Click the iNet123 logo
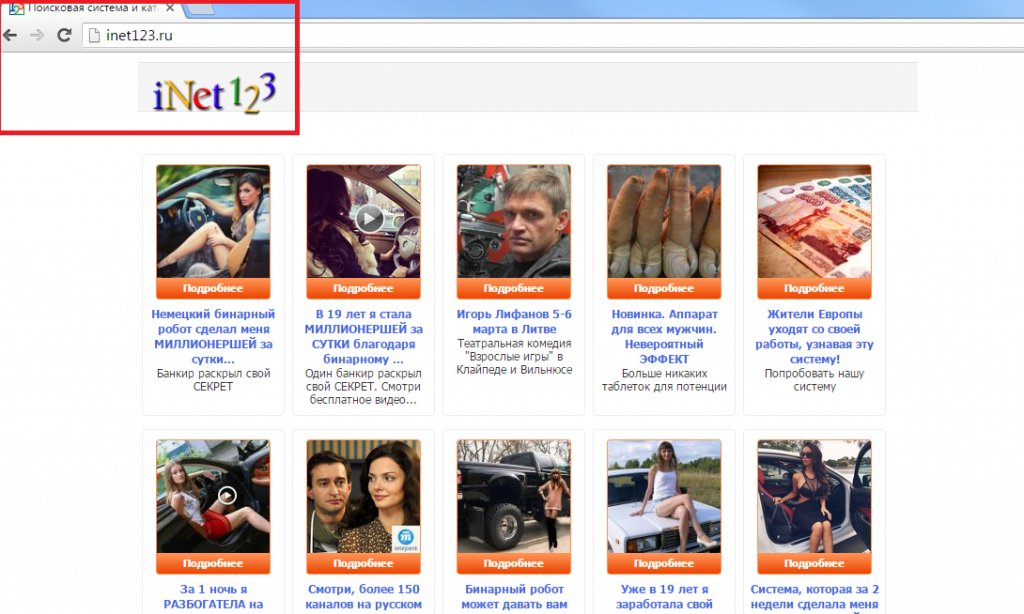The height and width of the screenshot is (614, 1024). coord(214,93)
